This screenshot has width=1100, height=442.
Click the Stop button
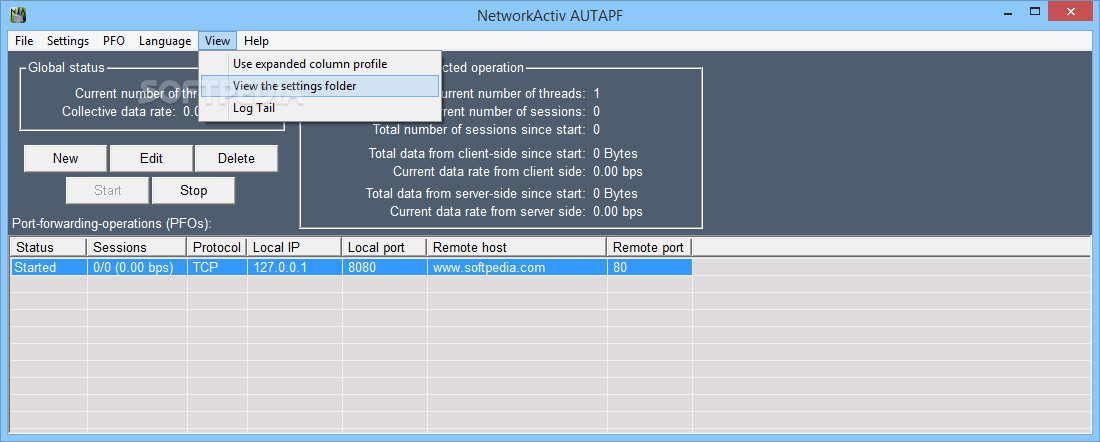click(194, 191)
